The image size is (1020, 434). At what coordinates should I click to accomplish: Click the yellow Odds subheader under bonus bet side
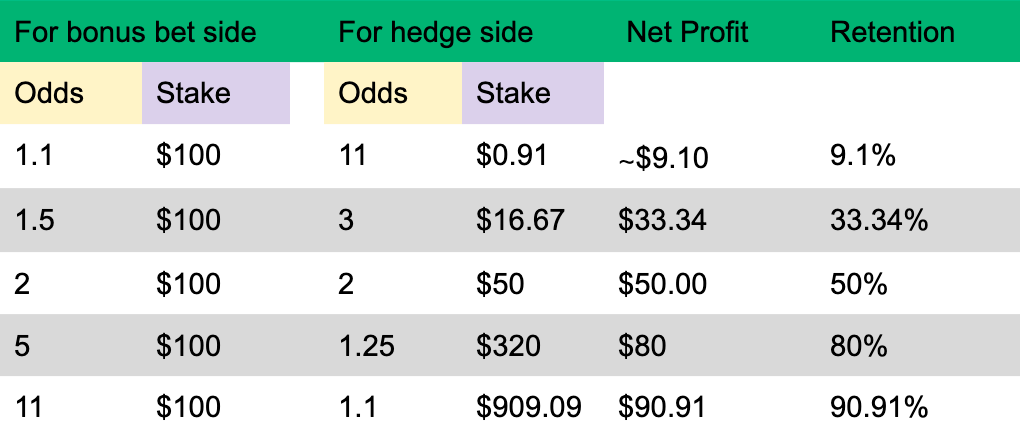coord(49,93)
